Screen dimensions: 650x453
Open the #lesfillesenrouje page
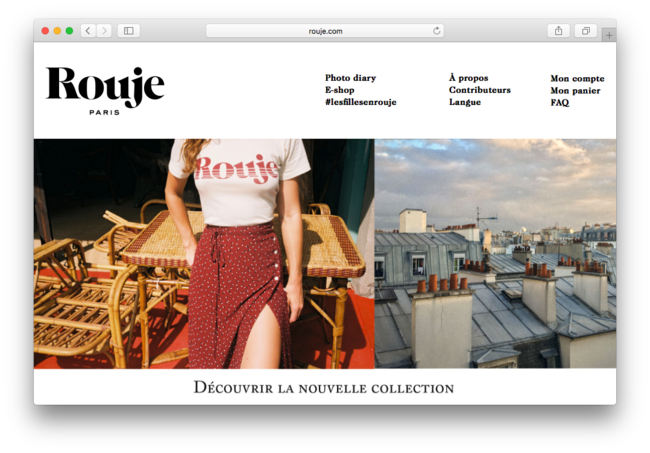[x=361, y=102]
